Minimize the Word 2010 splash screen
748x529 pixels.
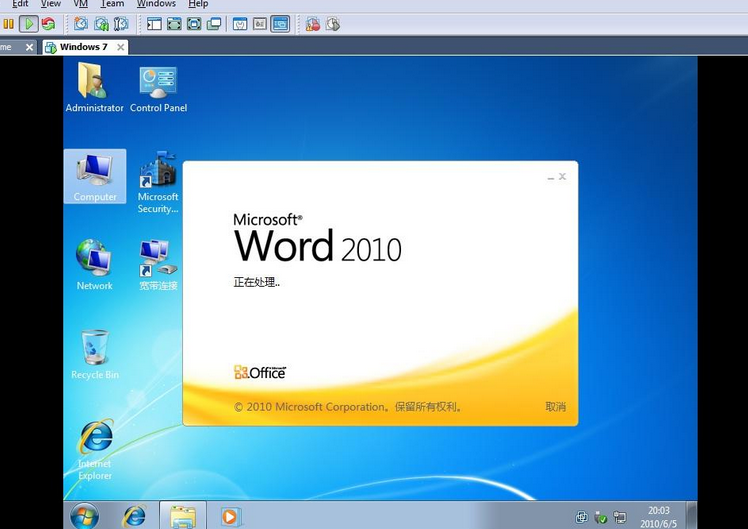551,177
